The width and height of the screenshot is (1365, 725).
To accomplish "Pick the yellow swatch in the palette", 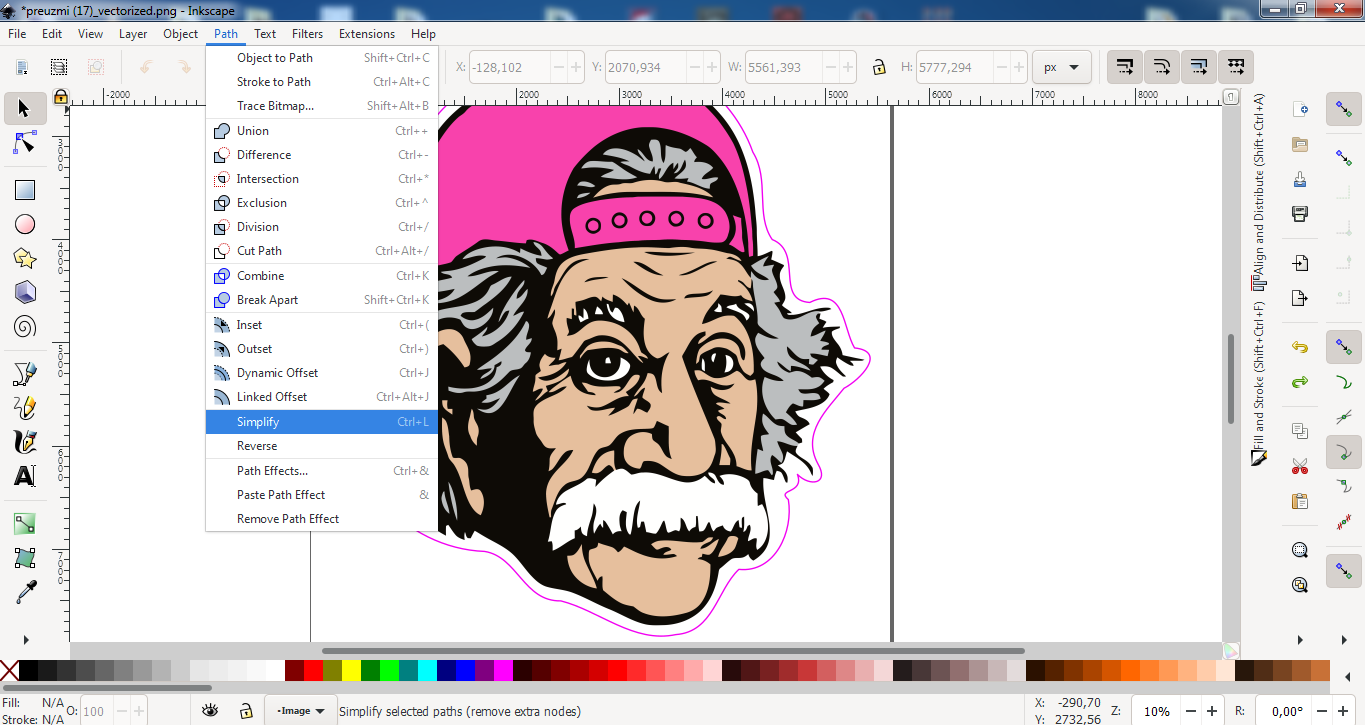I will (351, 670).
